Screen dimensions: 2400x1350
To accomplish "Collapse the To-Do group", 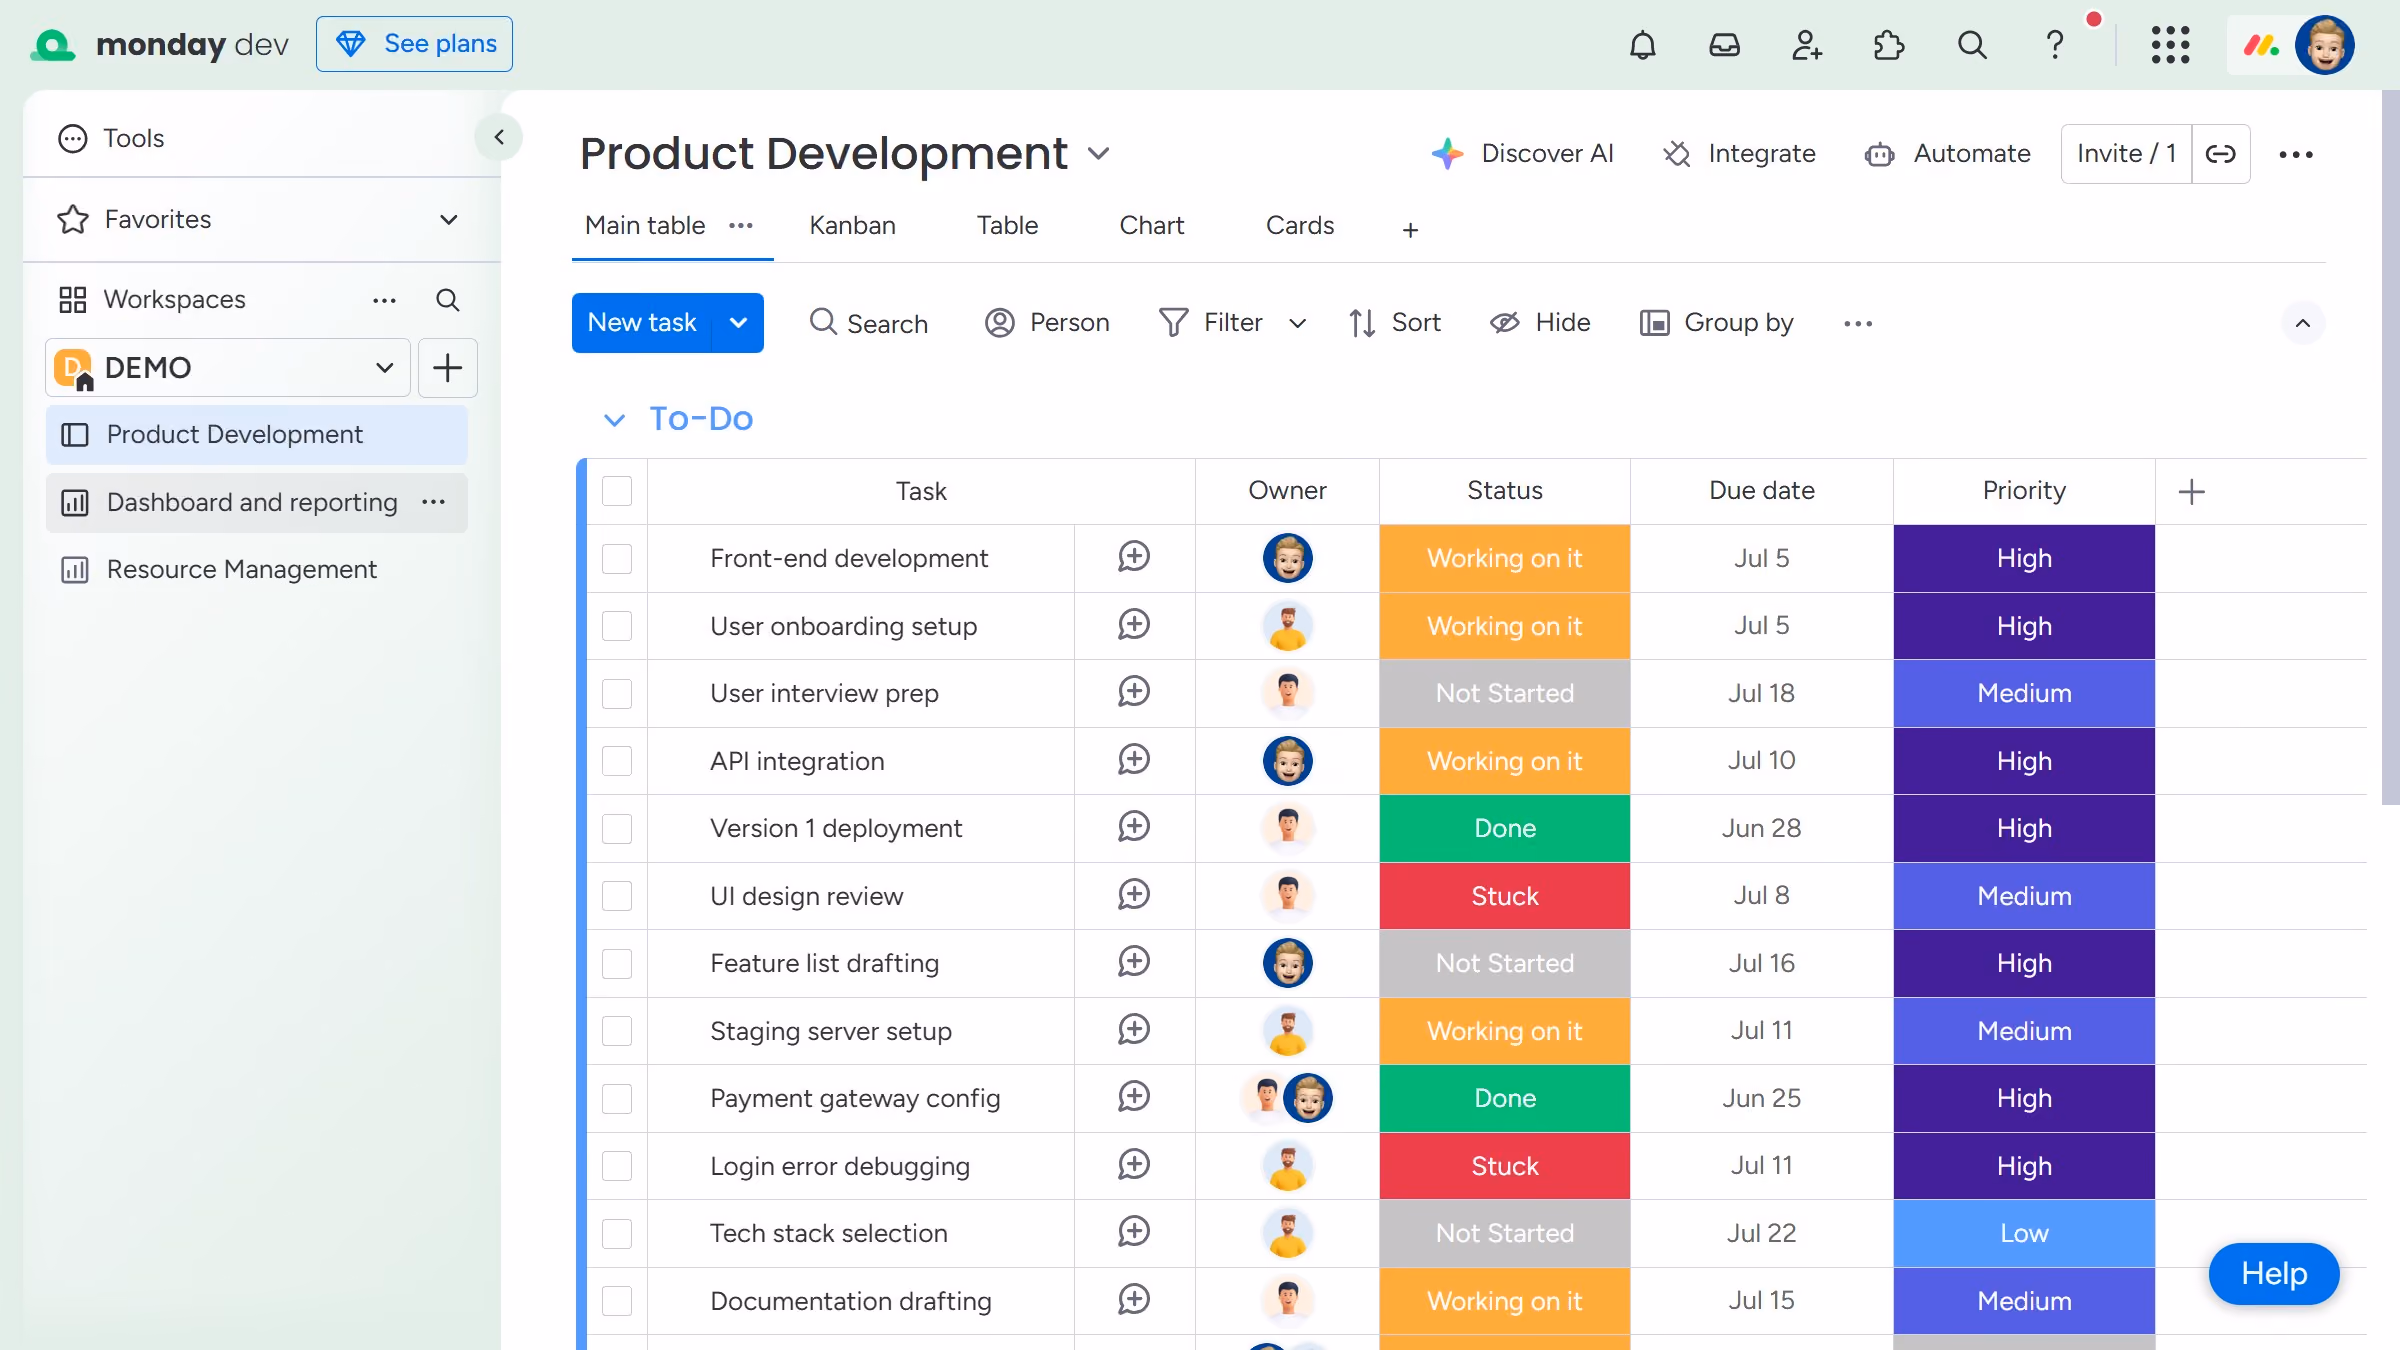I will click(x=614, y=420).
